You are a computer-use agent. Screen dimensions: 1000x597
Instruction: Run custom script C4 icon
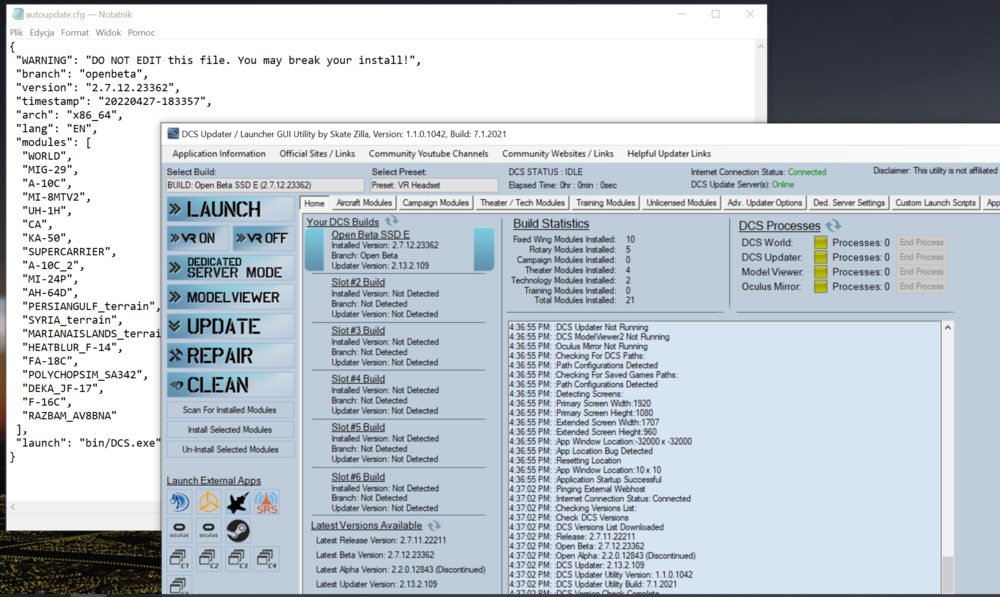tap(267, 559)
